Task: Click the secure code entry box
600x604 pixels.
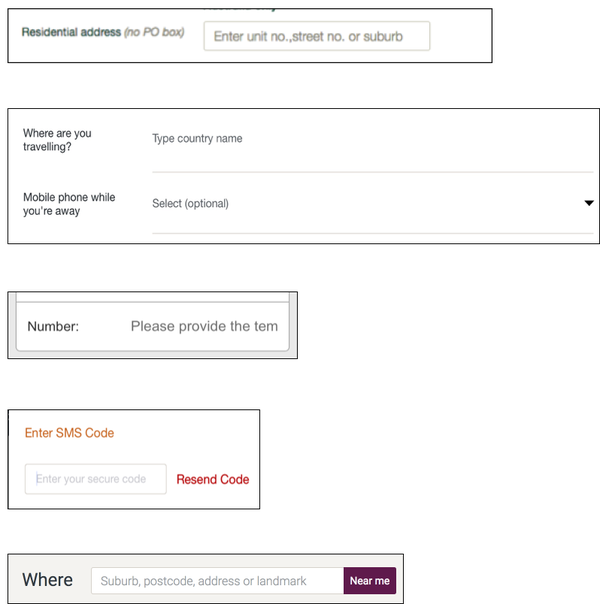Action: point(96,479)
